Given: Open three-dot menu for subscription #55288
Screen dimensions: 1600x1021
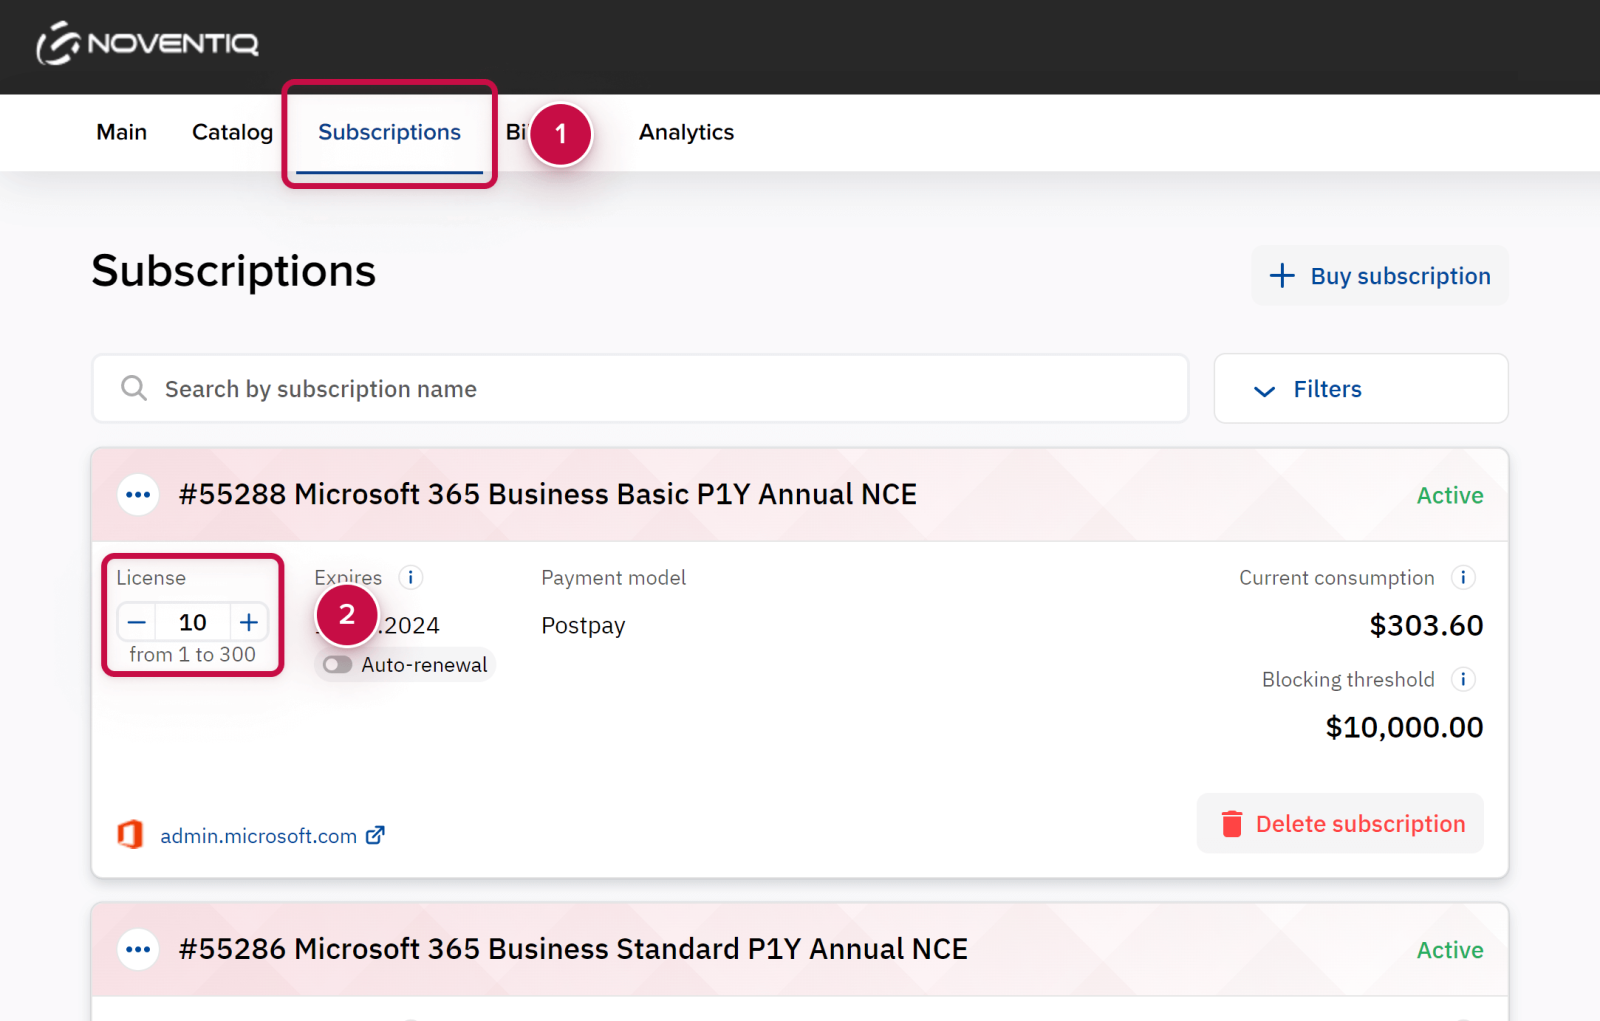Looking at the screenshot, I should point(138,495).
